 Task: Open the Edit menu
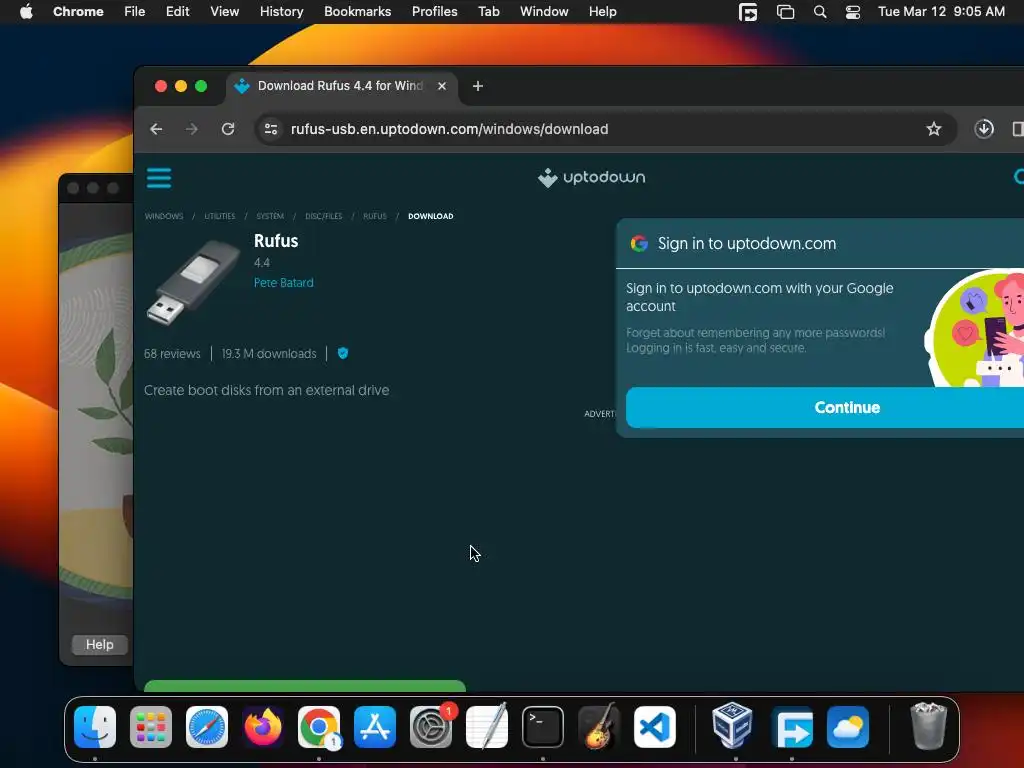(177, 12)
